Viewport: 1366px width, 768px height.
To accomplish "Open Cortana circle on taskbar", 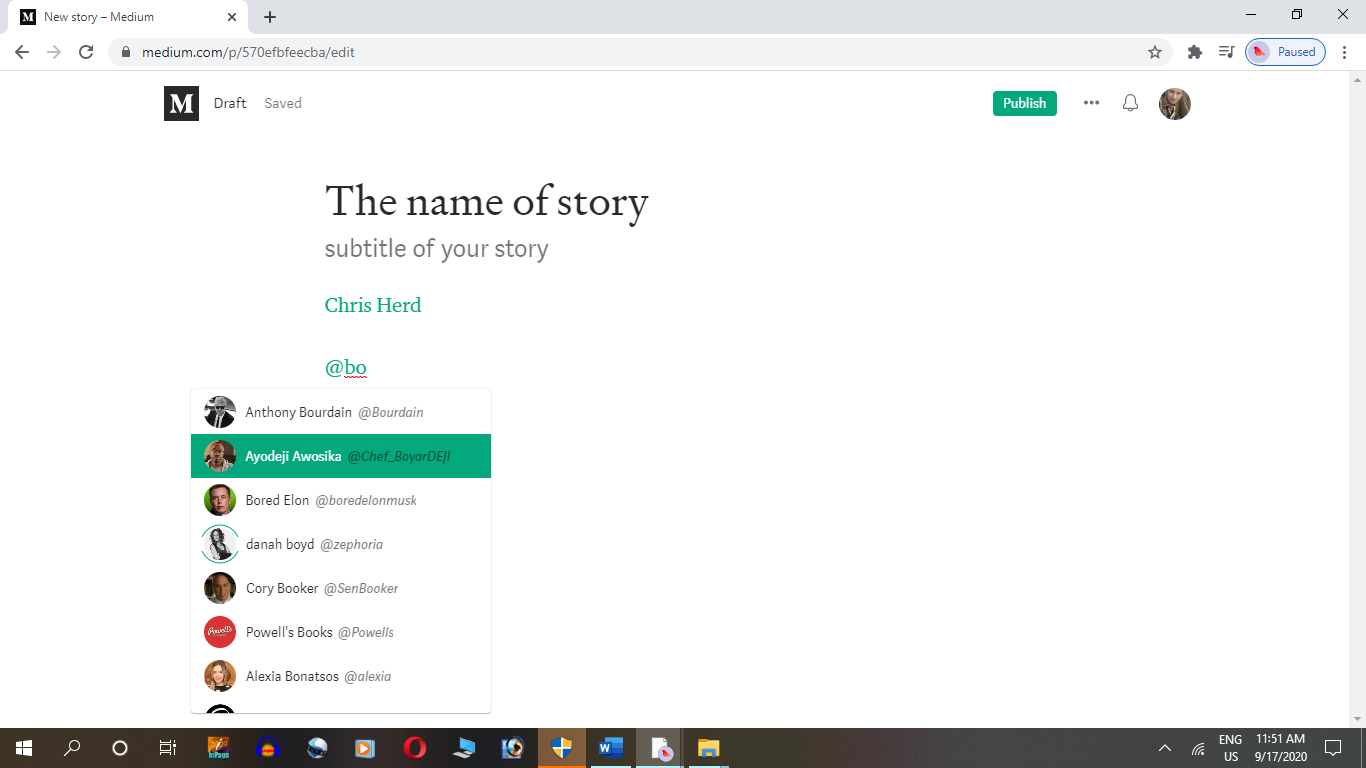I will (120, 748).
